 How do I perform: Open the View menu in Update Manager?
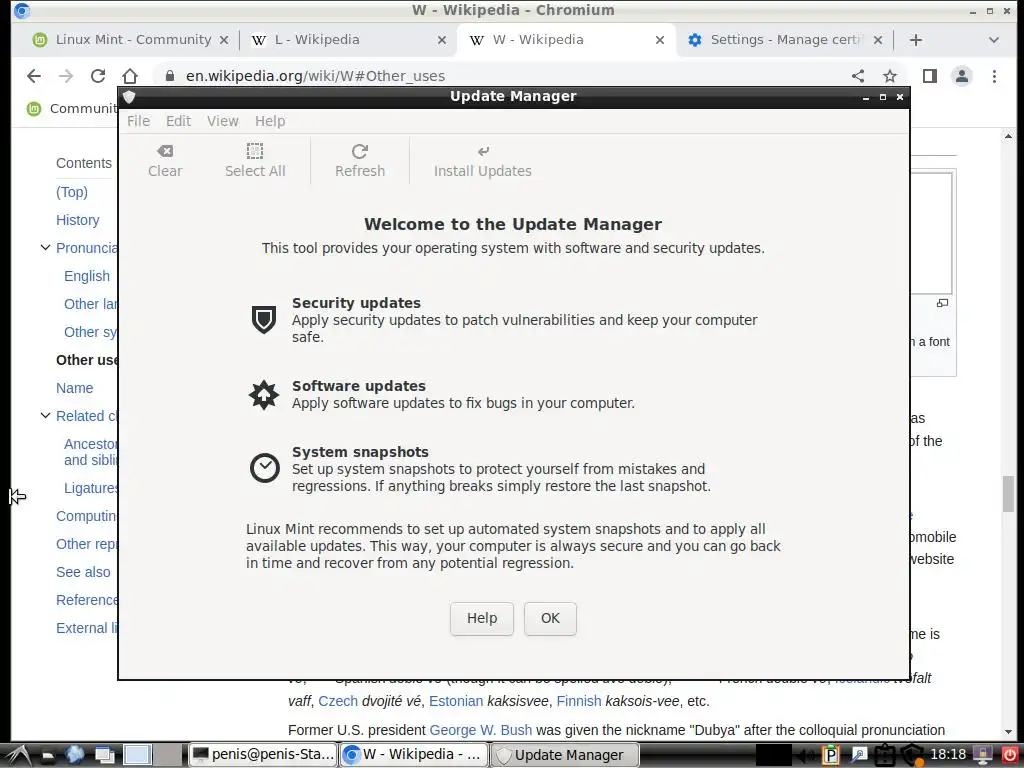pos(223,121)
